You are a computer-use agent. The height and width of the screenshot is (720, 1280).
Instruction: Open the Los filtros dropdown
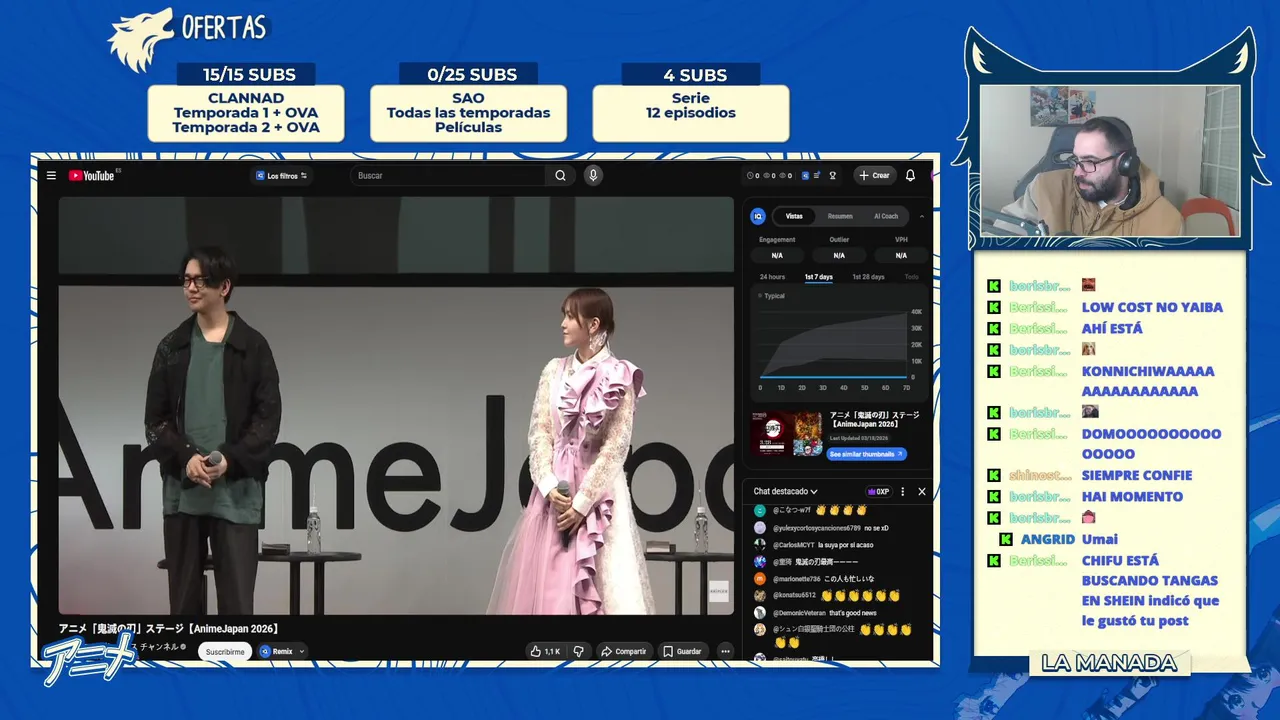coord(281,175)
